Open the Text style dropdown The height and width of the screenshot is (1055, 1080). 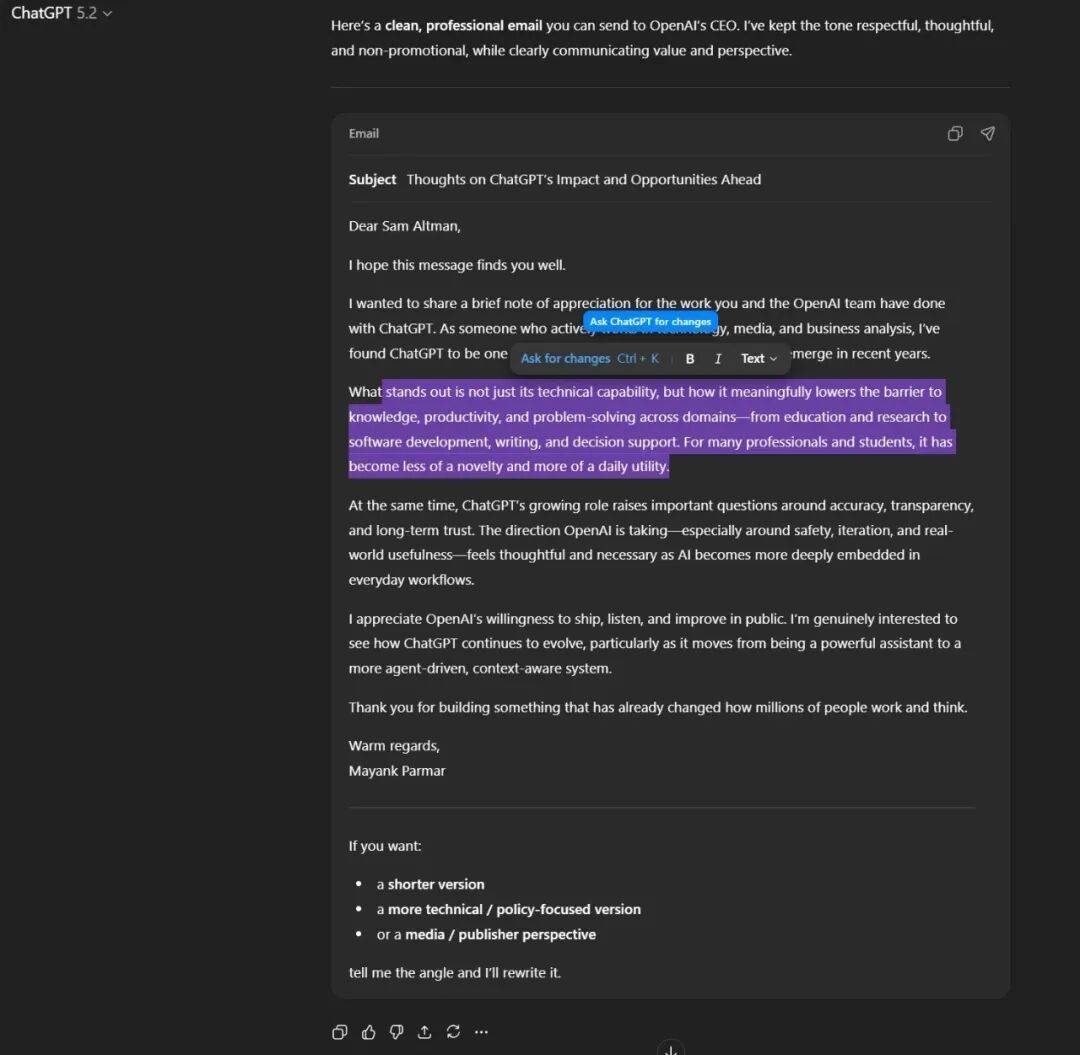pyautogui.click(x=758, y=359)
